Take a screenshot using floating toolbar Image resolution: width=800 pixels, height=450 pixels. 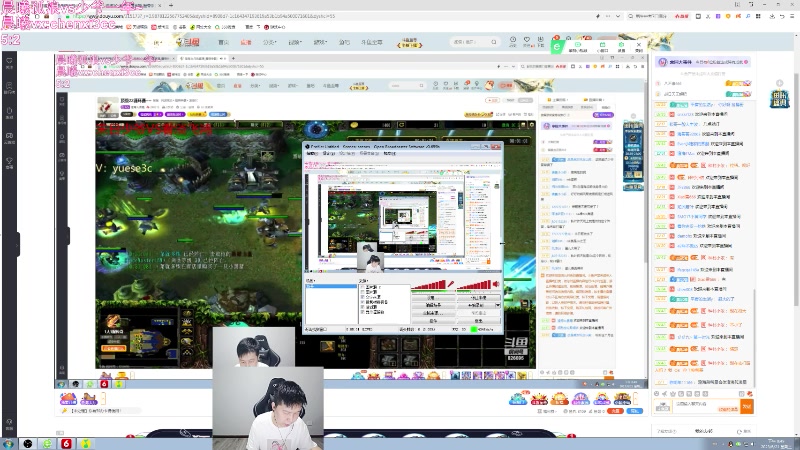click(621, 47)
